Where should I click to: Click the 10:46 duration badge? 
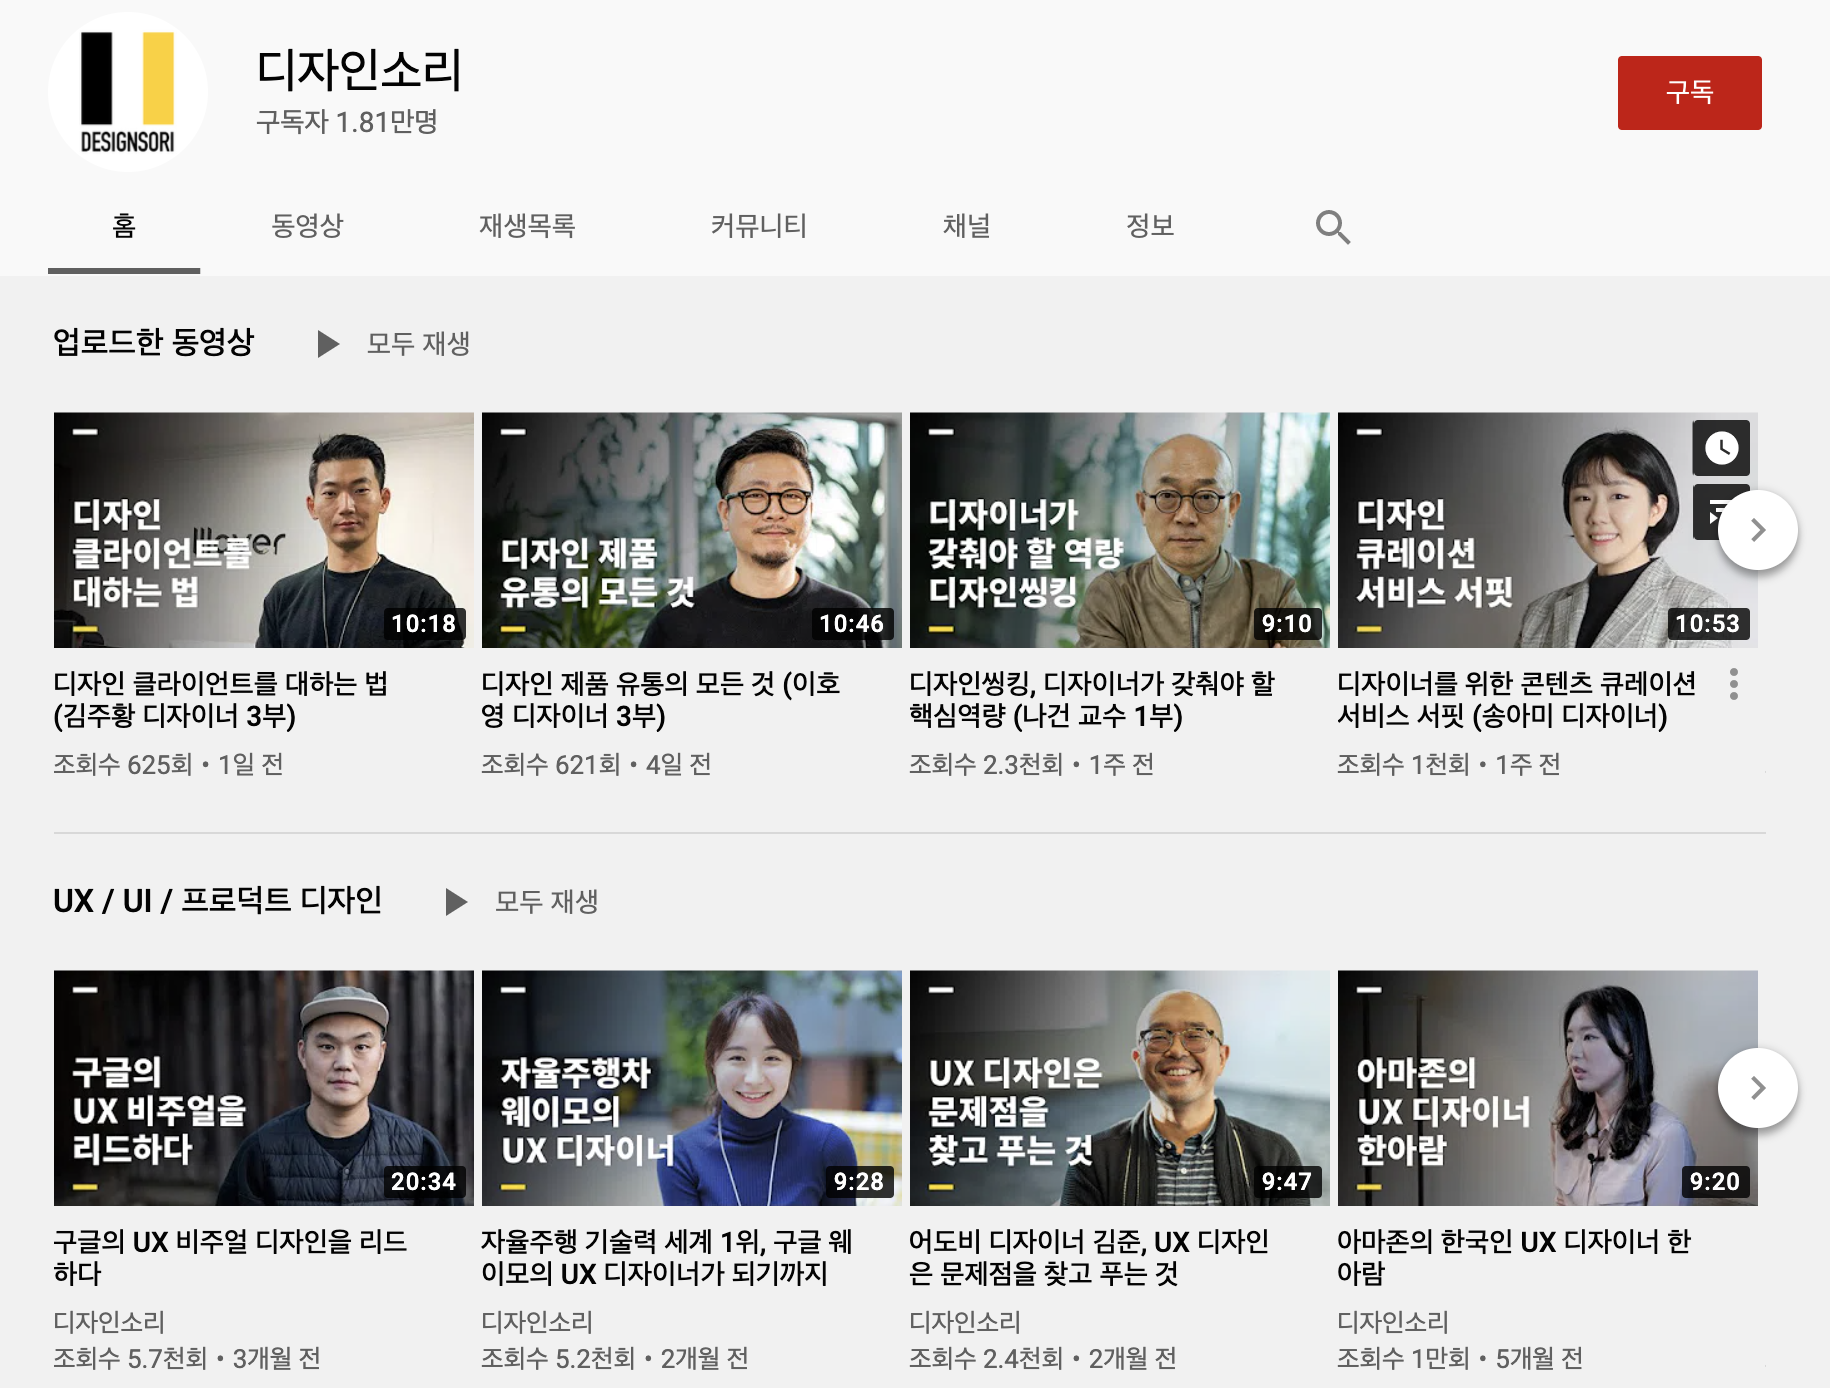point(851,624)
